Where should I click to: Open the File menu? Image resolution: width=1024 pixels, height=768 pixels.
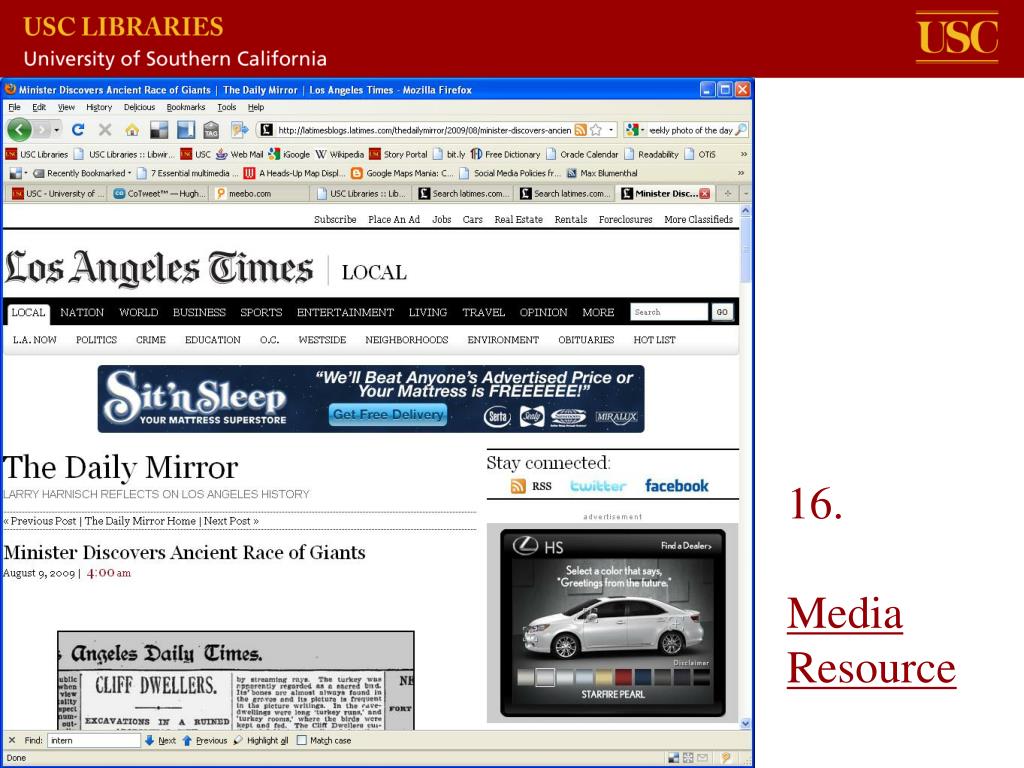coord(14,107)
